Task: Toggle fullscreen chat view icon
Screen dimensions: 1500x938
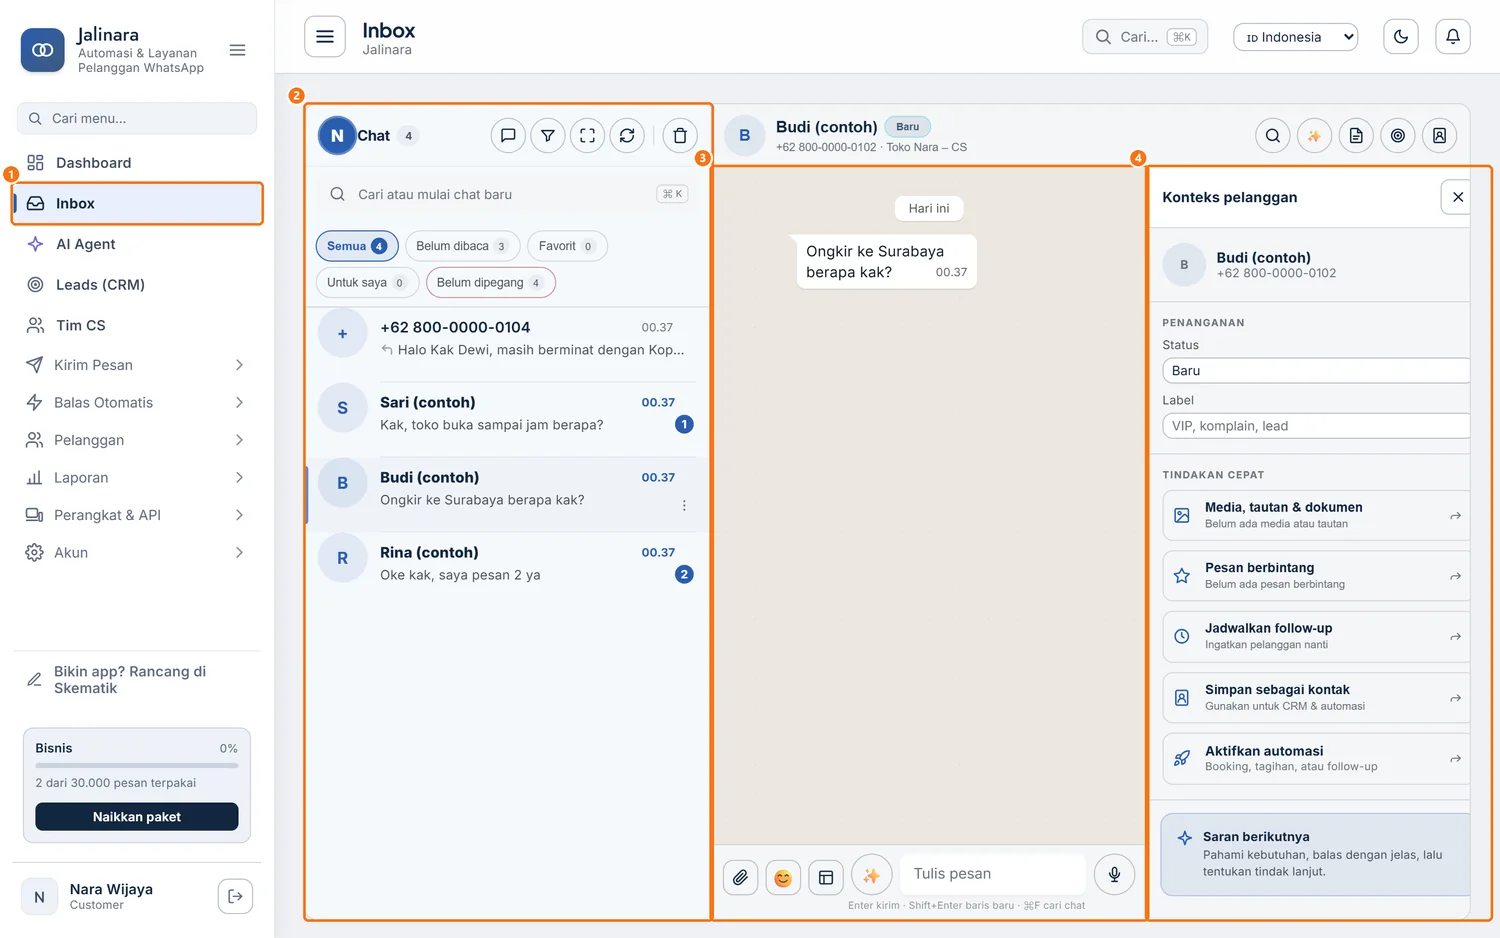Action: tap(587, 135)
